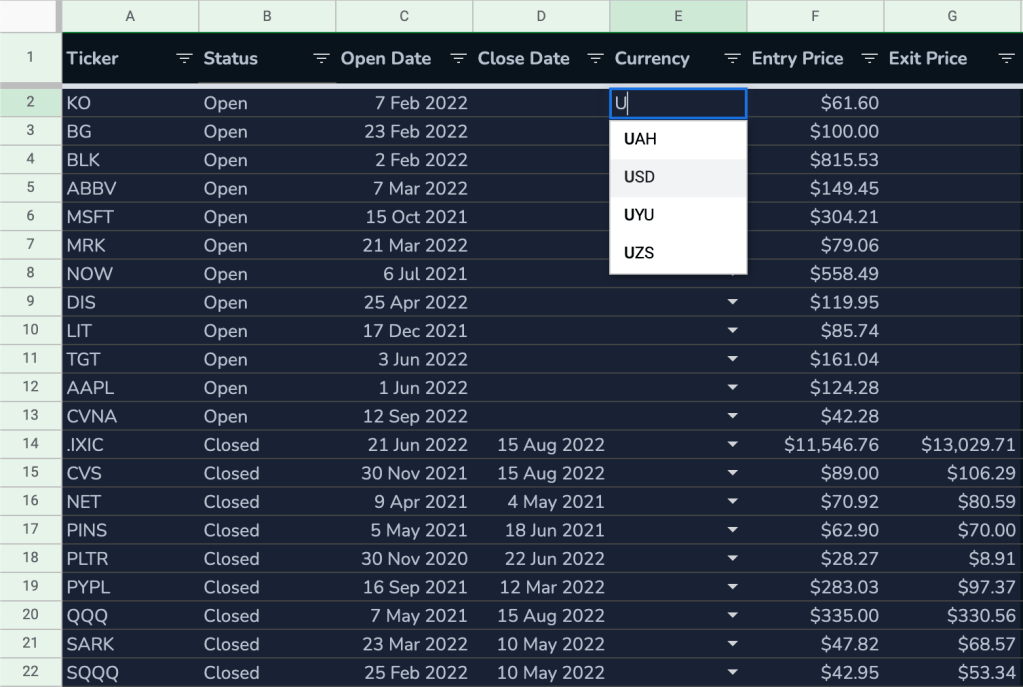Expand the currency dropdown for DIS row
Screen dimensions: 1023x687
point(732,302)
